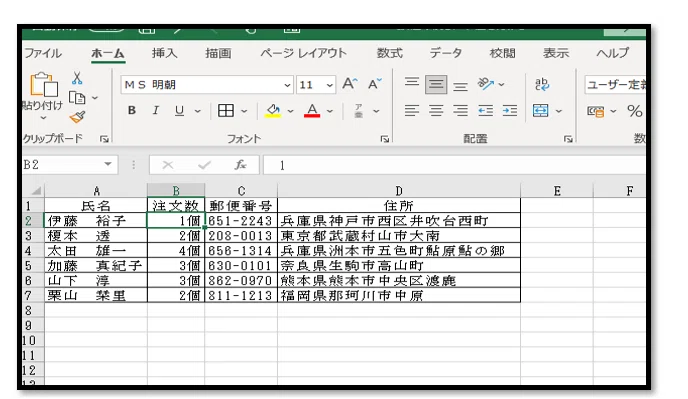Image resolution: width=688 pixels, height=399 pixels.
Task: Align text to top
Action: point(412,83)
